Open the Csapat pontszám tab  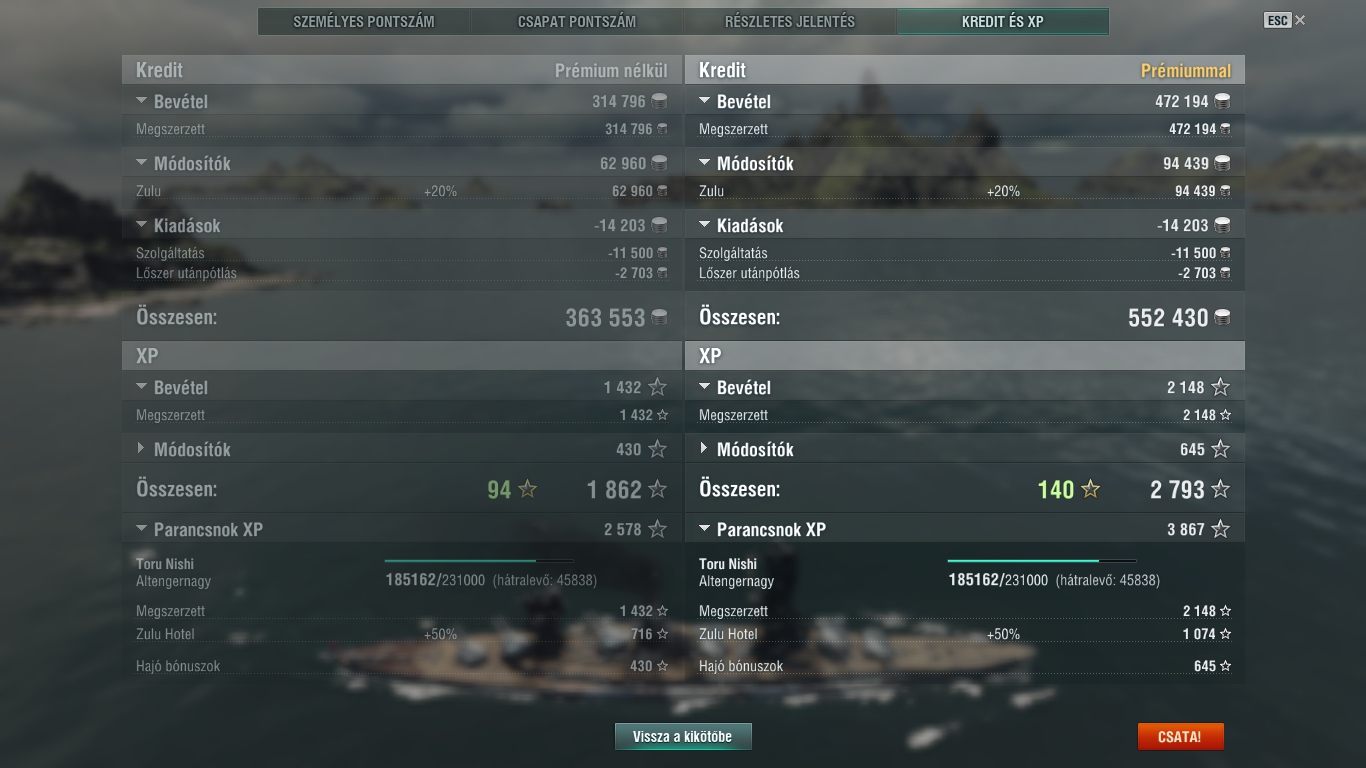point(577,21)
